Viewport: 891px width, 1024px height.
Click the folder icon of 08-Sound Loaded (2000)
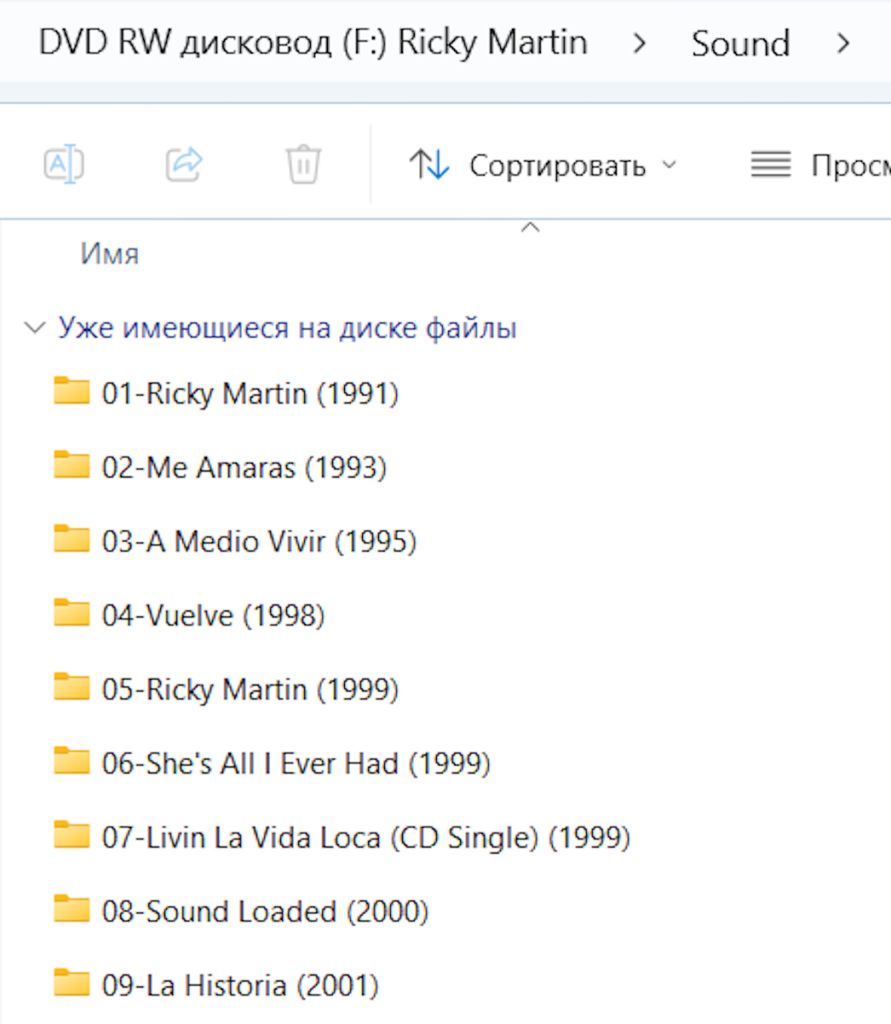pyautogui.click(x=72, y=908)
